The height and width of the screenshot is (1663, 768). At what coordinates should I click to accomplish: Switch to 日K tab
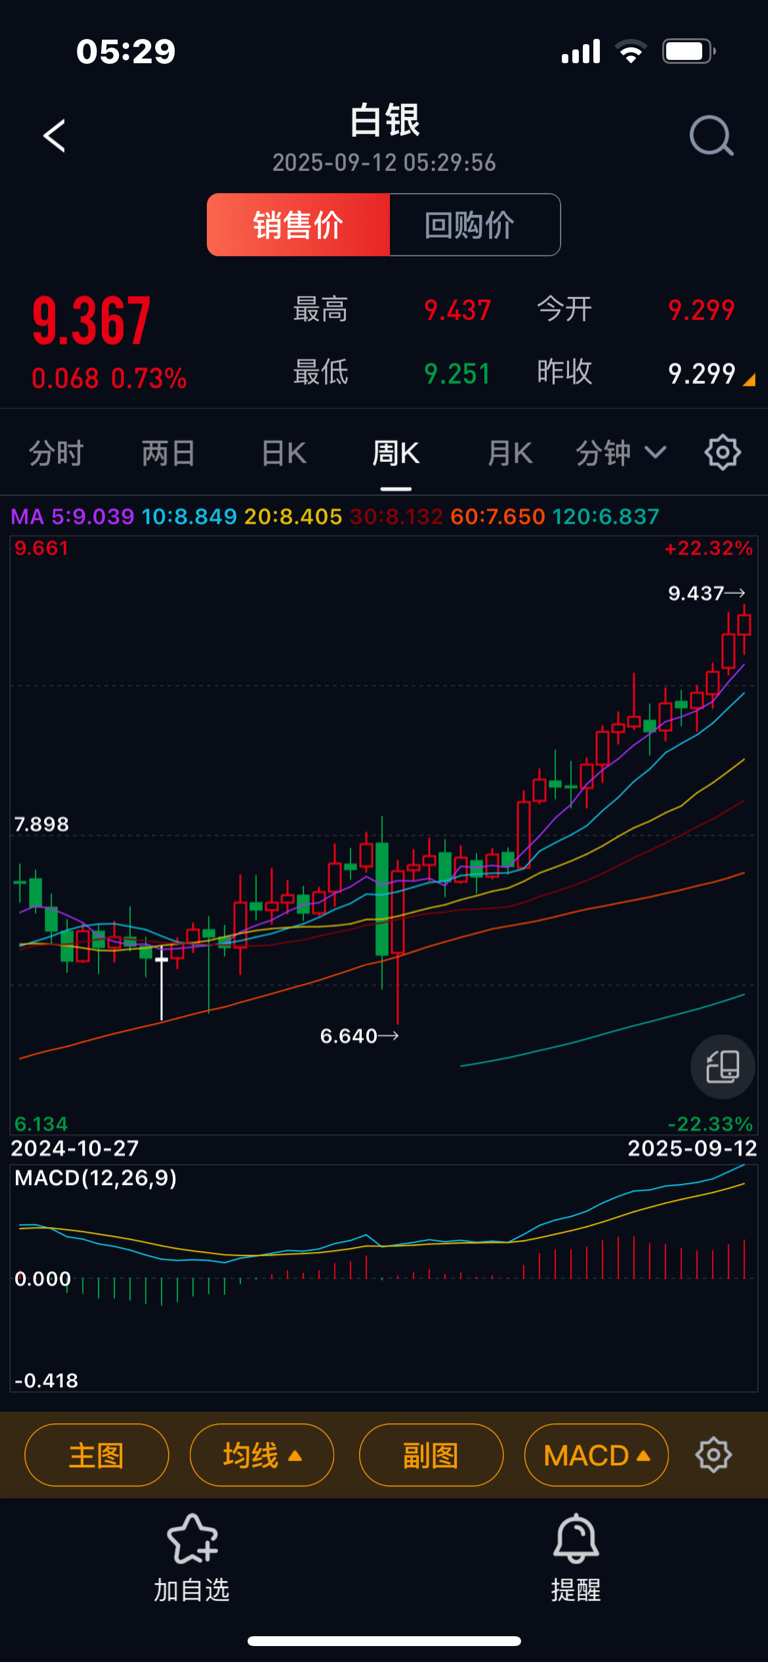tap(284, 453)
